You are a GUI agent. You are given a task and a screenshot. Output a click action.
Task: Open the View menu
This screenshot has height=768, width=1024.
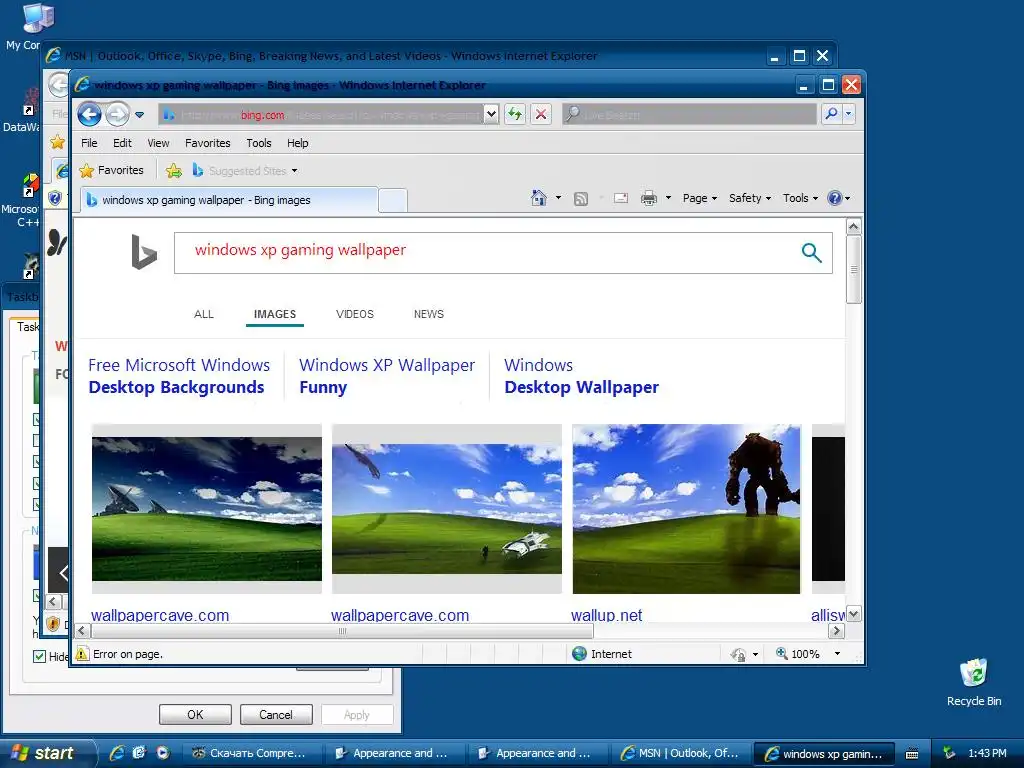click(158, 143)
